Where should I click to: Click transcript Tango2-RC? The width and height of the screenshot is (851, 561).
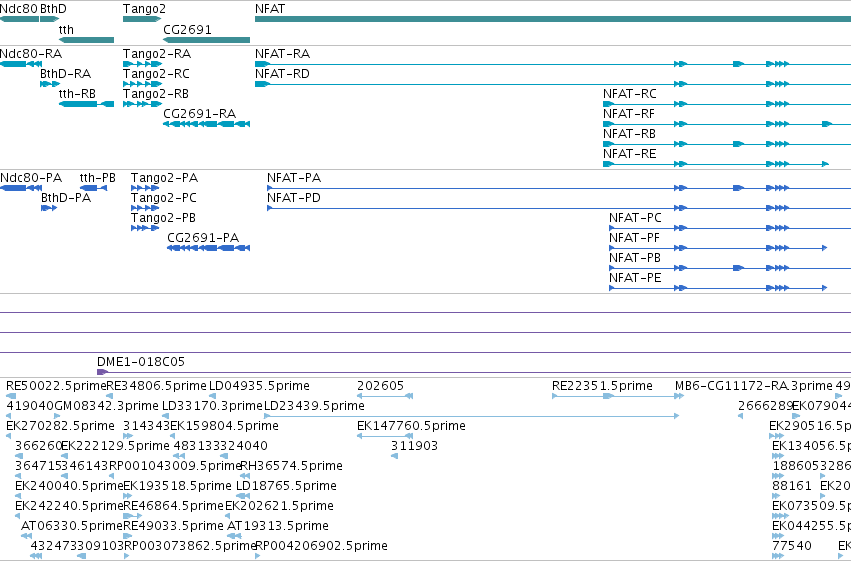click(156, 74)
